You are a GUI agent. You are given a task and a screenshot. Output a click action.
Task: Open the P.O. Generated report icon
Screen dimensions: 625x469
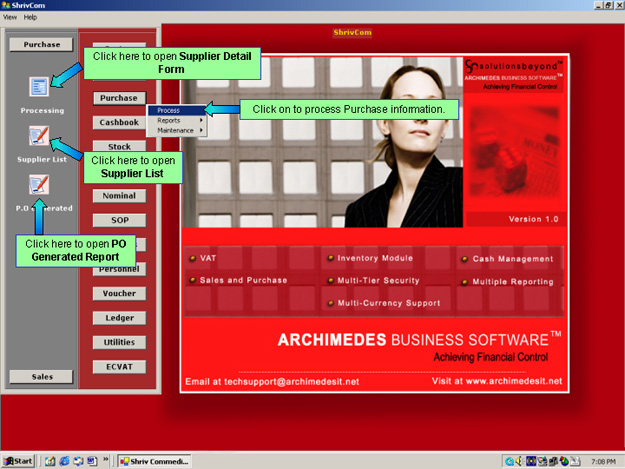coord(39,184)
